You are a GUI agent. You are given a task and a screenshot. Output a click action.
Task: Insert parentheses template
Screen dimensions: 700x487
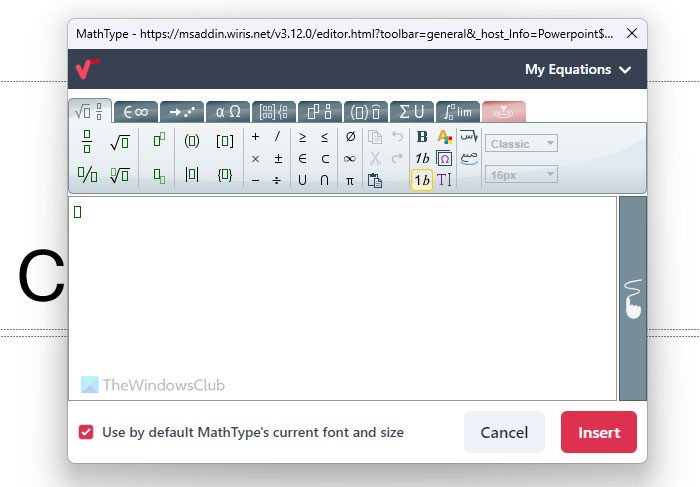point(192,141)
